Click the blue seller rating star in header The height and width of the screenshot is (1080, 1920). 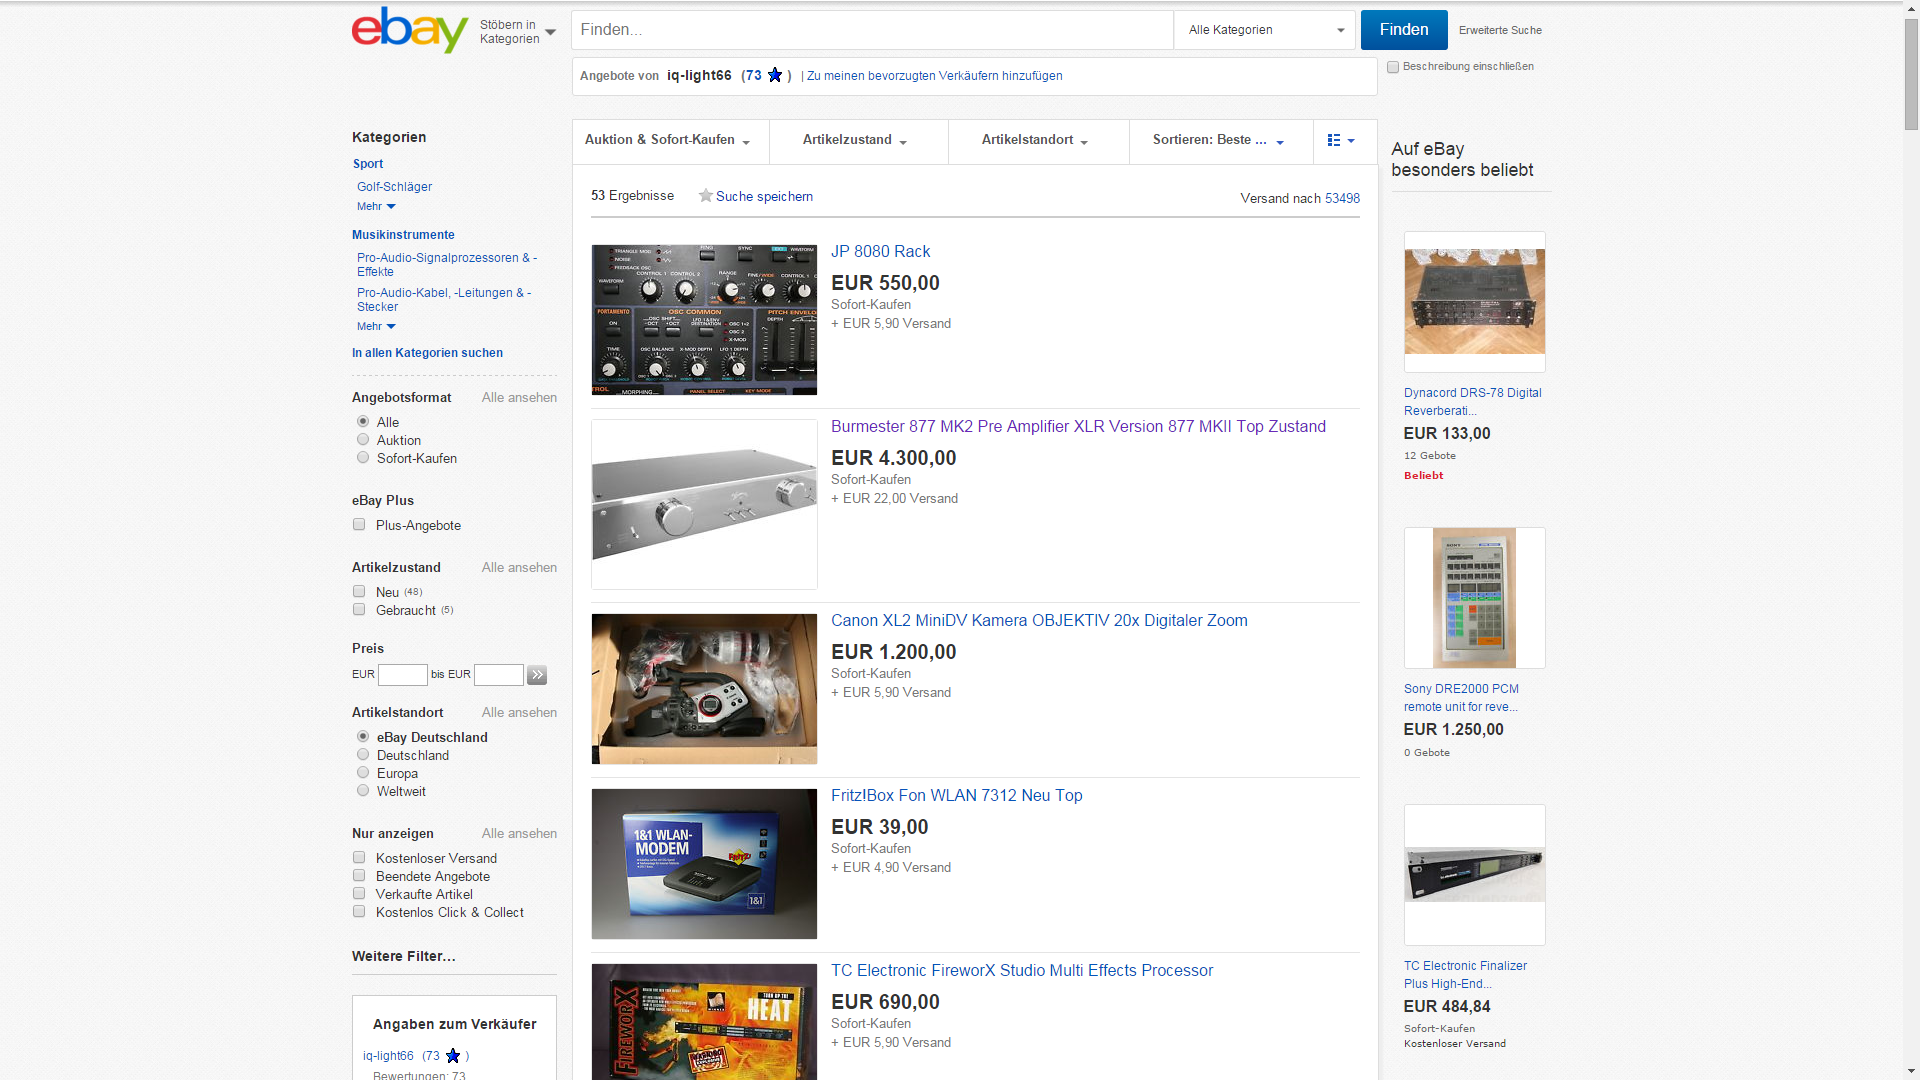pyautogui.click(x=775, y=75)
